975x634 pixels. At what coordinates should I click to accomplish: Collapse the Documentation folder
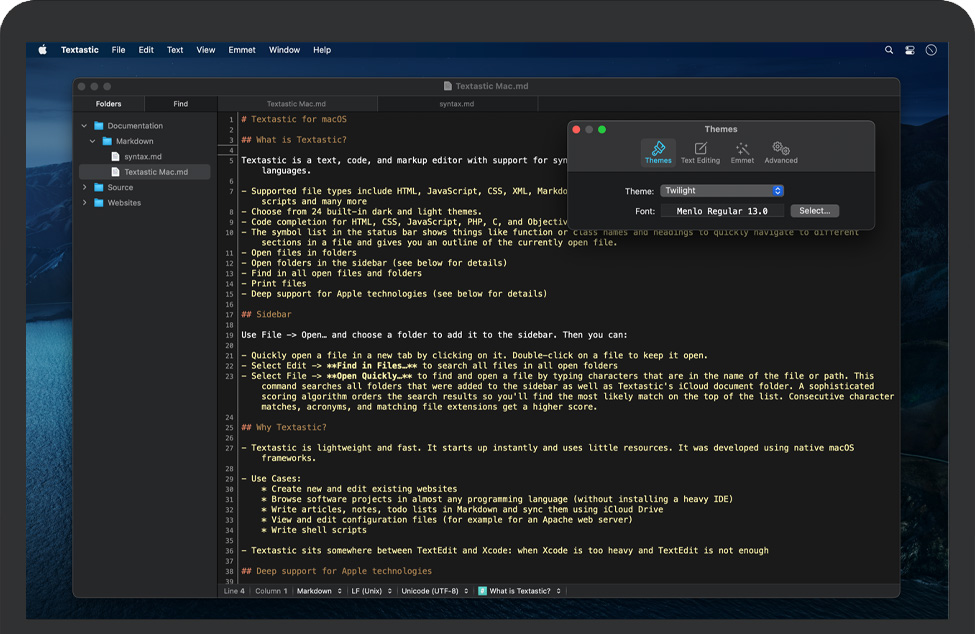coord(85,126)
